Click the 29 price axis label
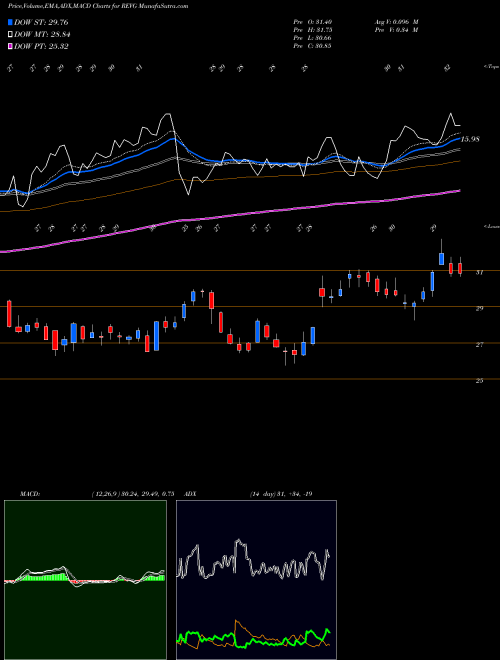This screenshot has height=660, width=500. click(x=479, y=309)
